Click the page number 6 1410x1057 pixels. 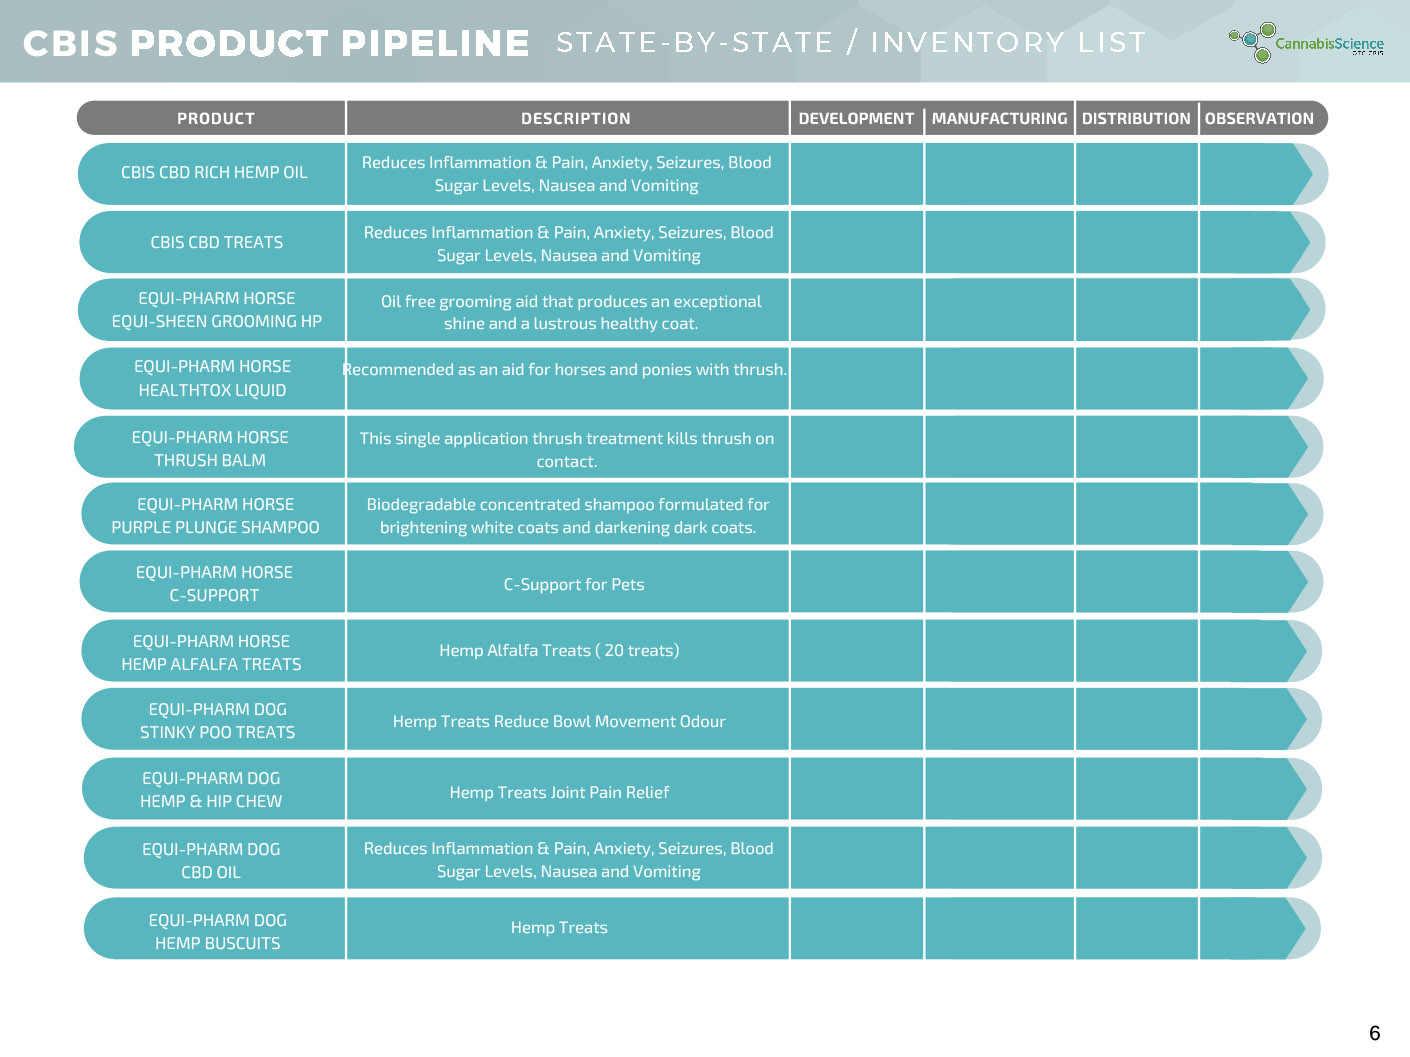(x=1375, y=1033)
